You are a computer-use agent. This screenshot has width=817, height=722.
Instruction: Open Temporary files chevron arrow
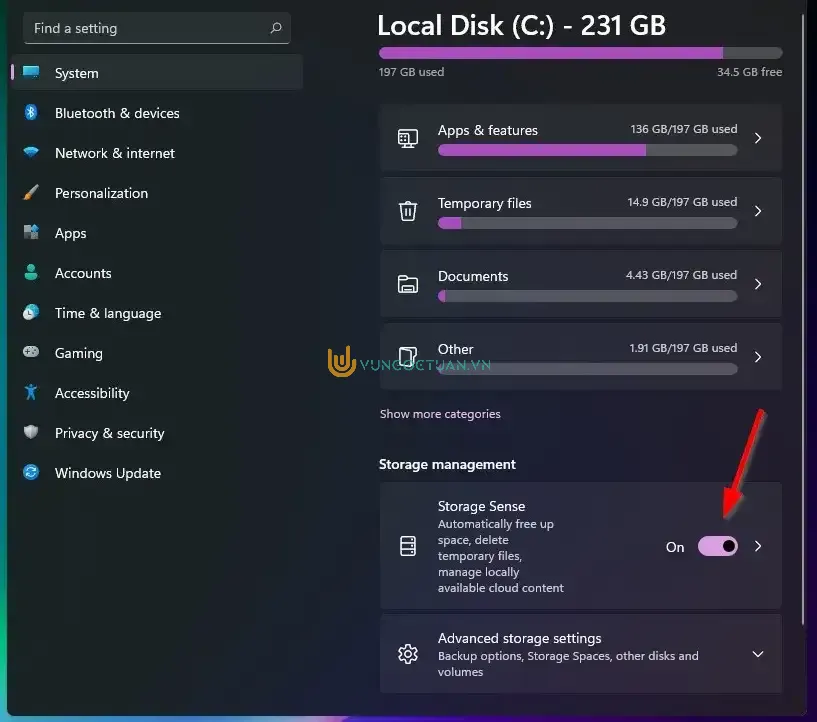pyautogui.click(x=758, y=211)
